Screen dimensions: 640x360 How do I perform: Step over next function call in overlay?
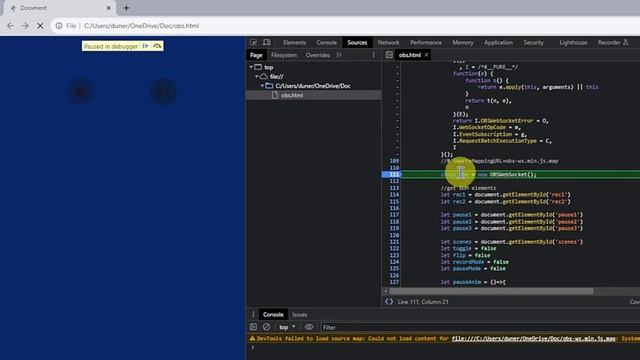[x=157, y=46]
